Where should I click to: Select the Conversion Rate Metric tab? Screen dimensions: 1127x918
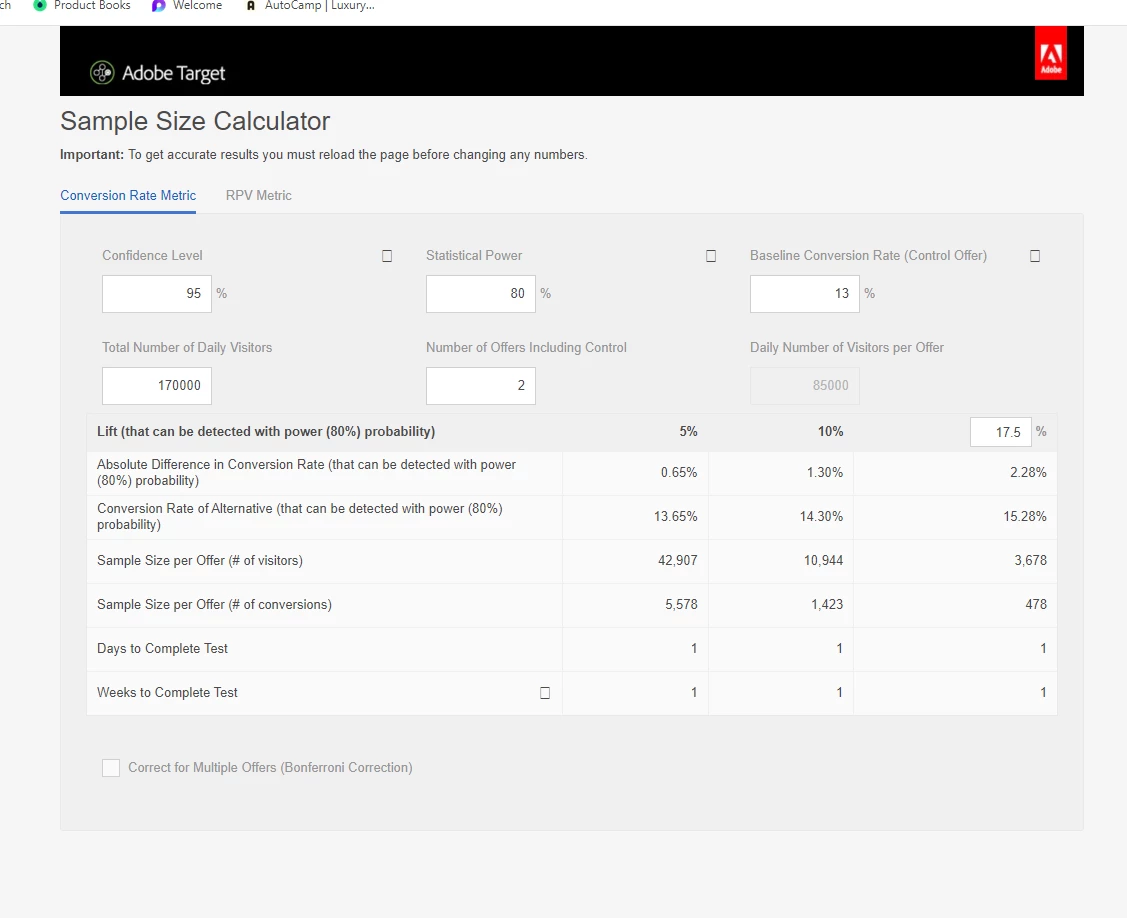click(128, 196)
